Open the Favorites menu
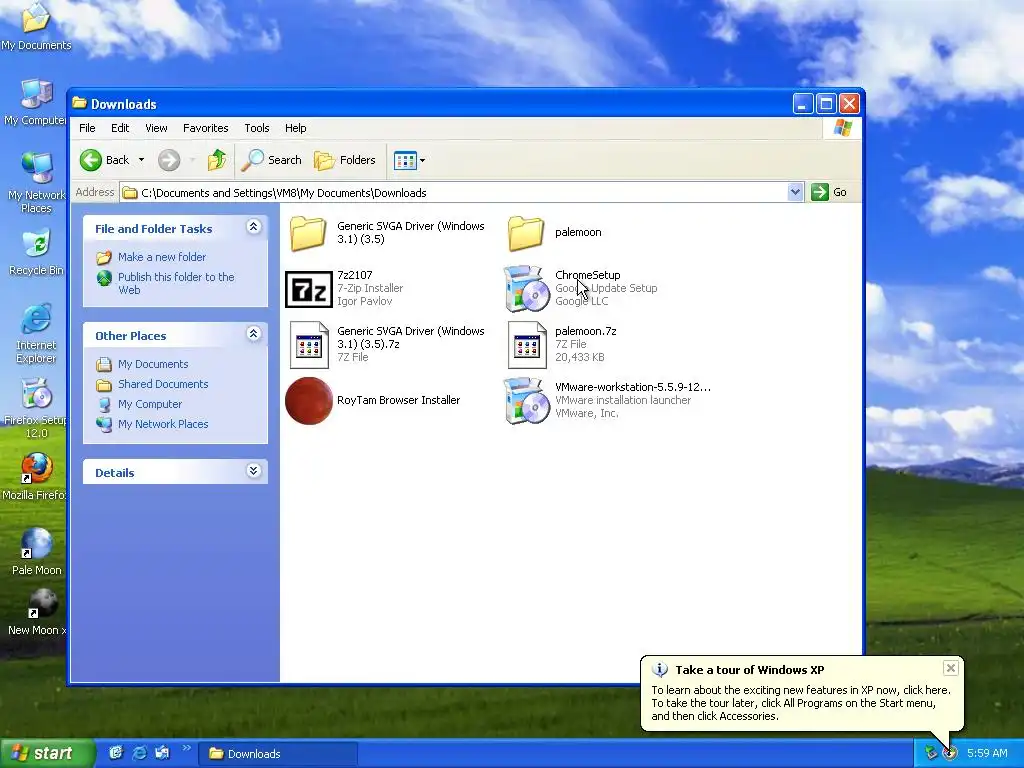The height and width of the screenshot is (768, 1024). 206,128
